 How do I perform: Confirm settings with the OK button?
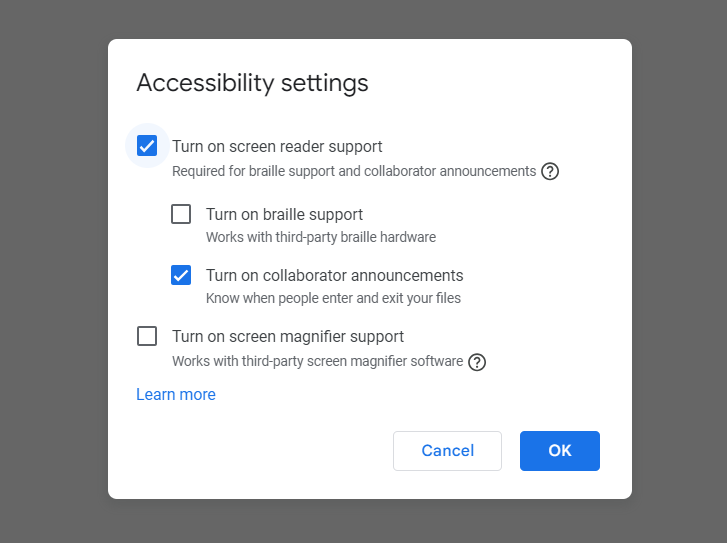559,451
